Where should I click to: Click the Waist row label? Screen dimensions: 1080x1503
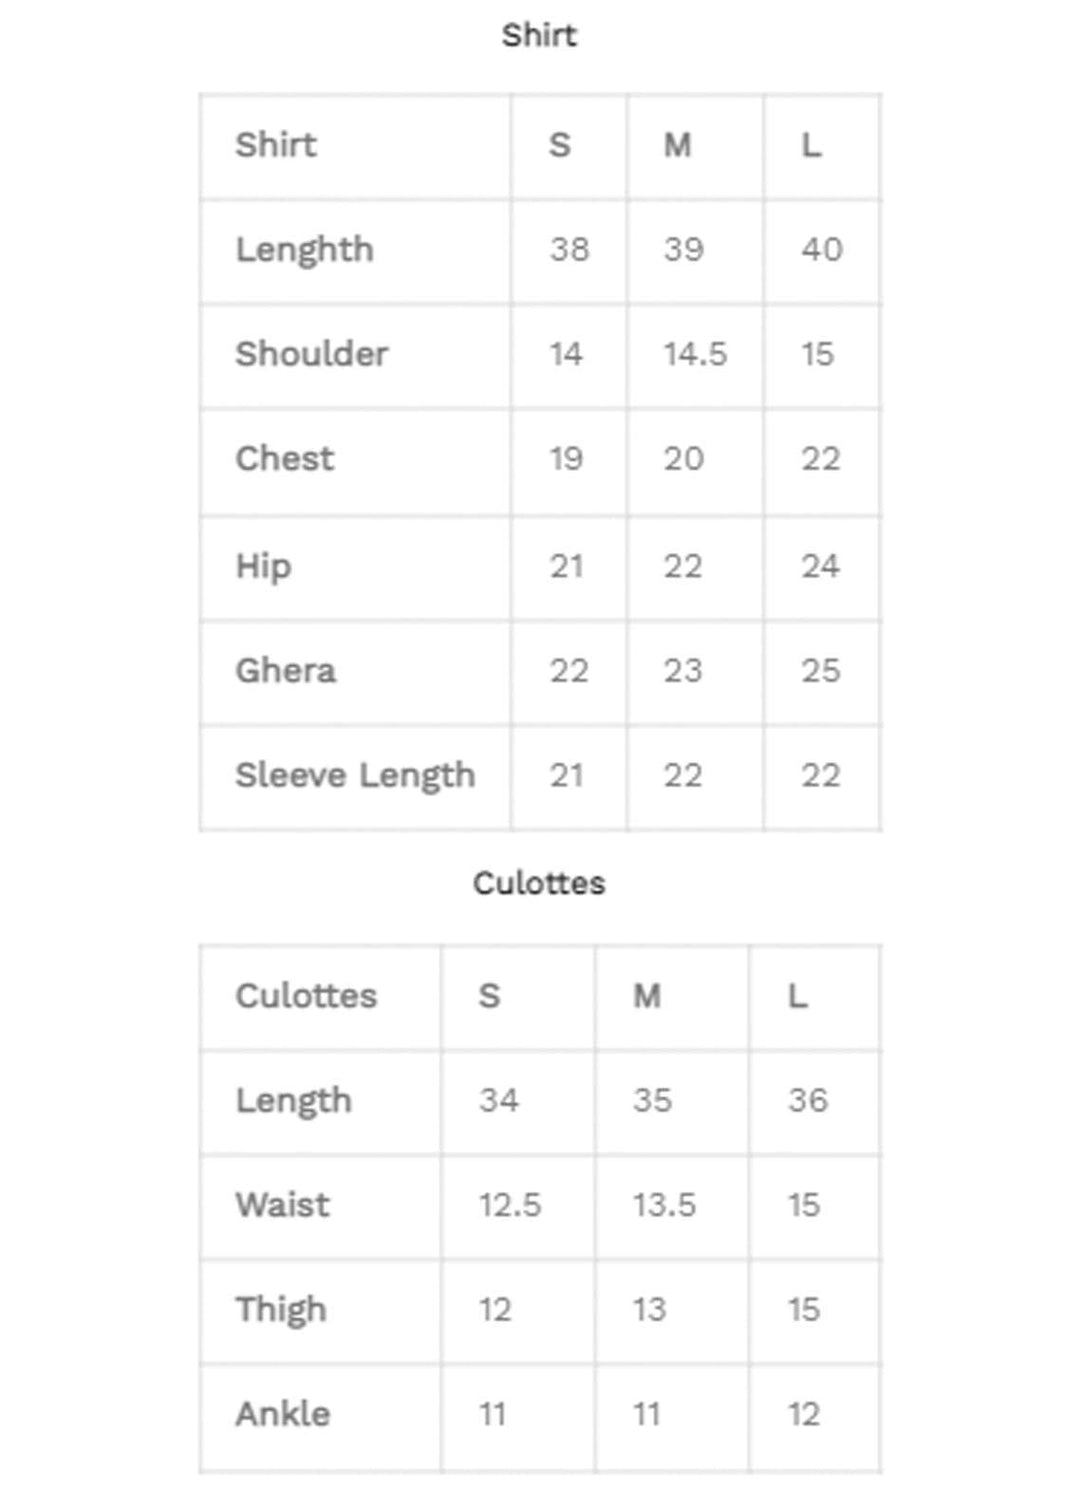tap(282, 1205)
